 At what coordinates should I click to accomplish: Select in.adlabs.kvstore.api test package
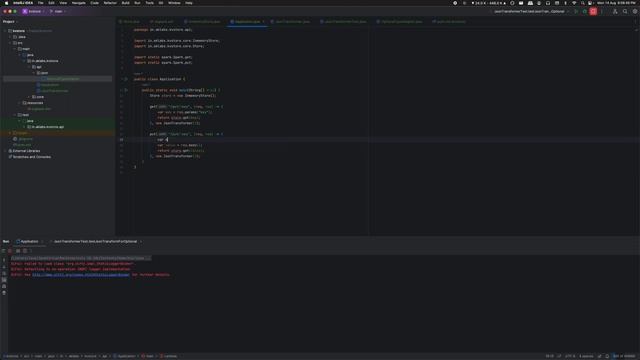click(46, 127)
